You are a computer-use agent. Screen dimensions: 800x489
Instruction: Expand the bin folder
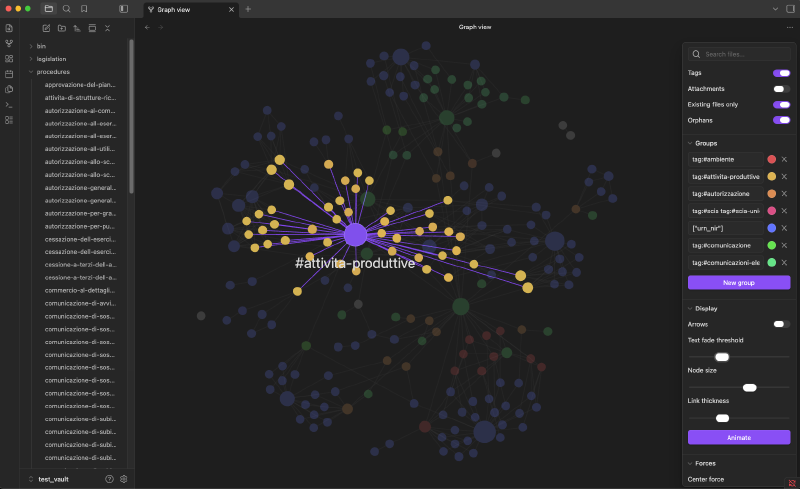coord(41,46)
